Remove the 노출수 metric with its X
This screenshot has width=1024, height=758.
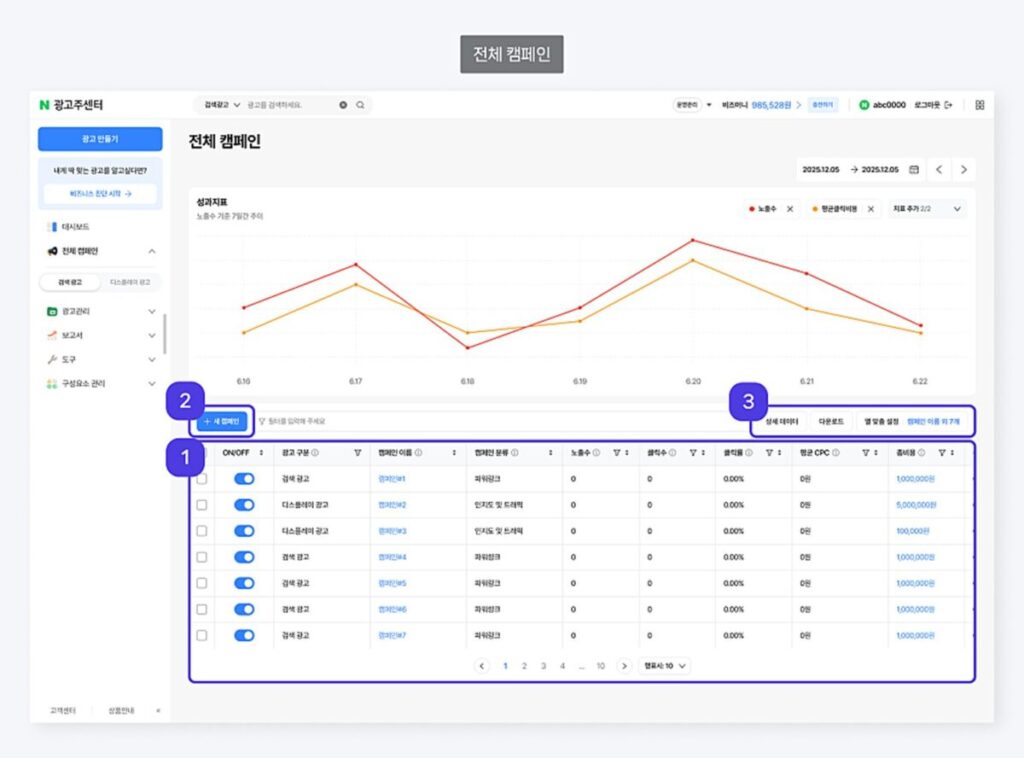coord(789,209)
